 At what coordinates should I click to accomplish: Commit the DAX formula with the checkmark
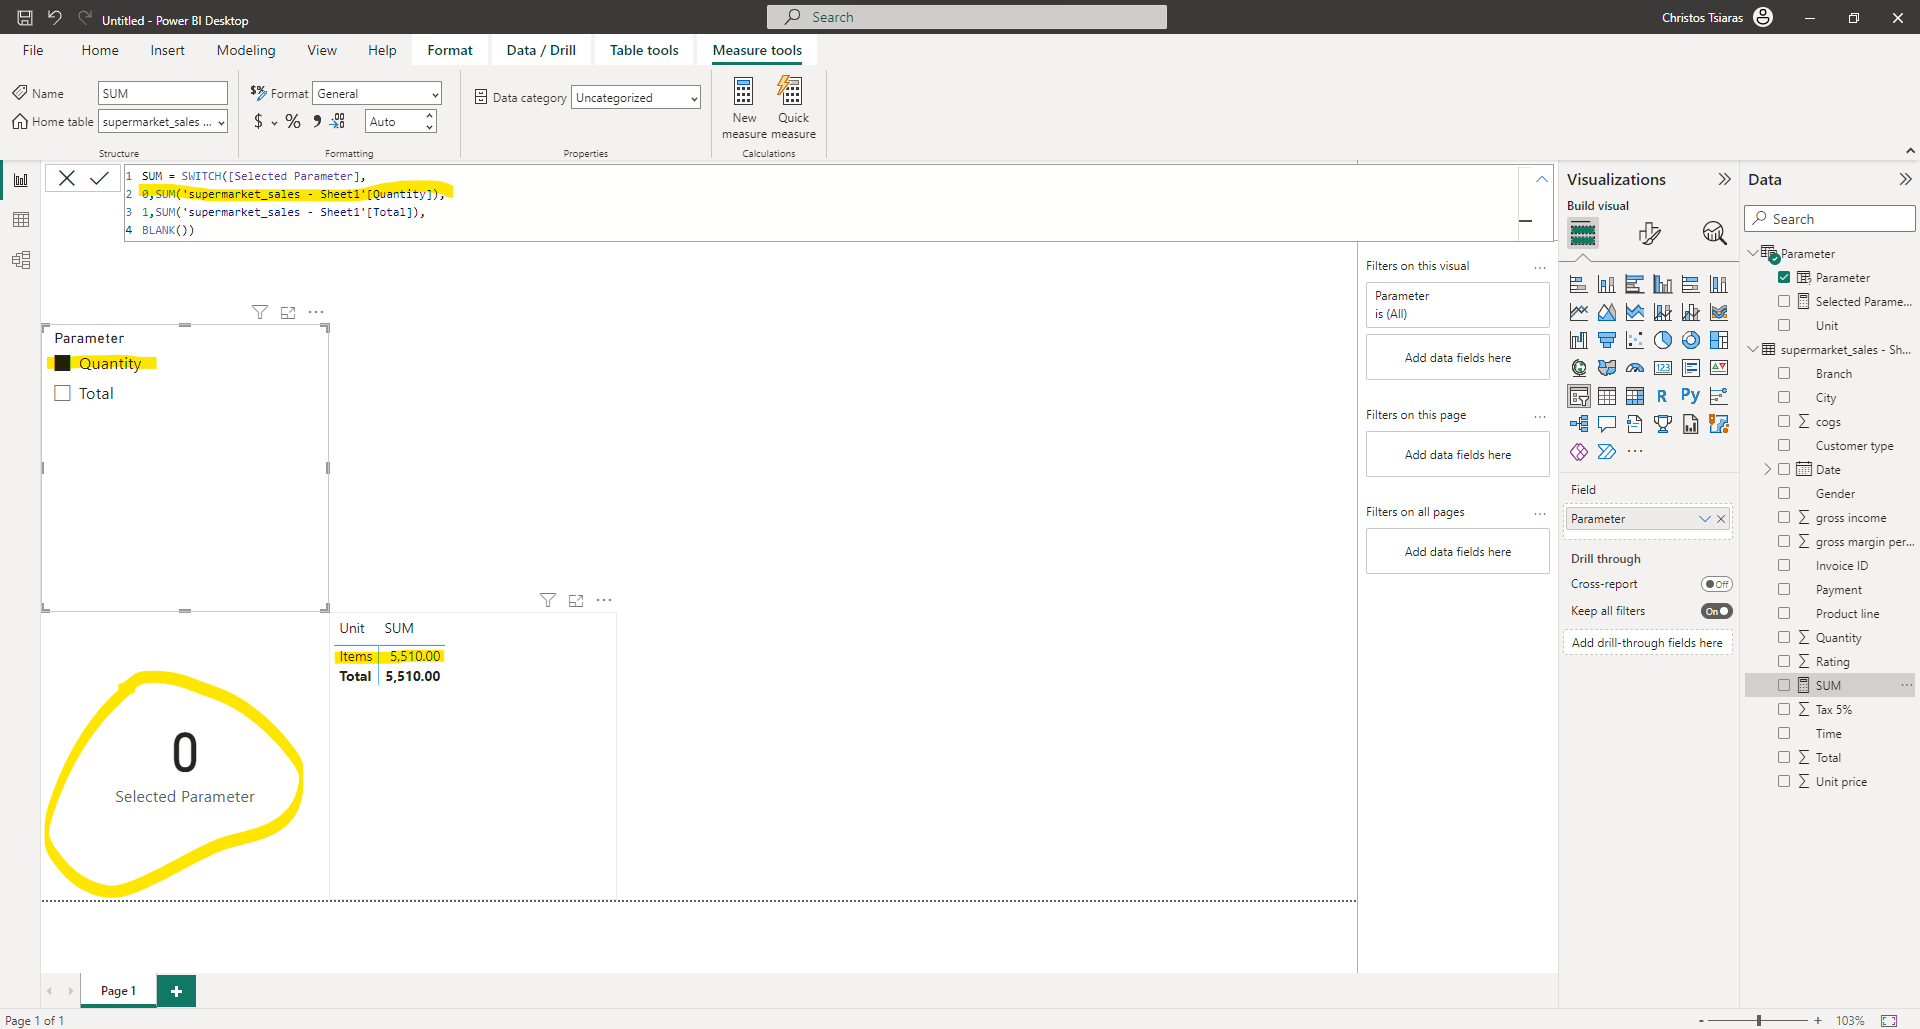coord(99,177)
